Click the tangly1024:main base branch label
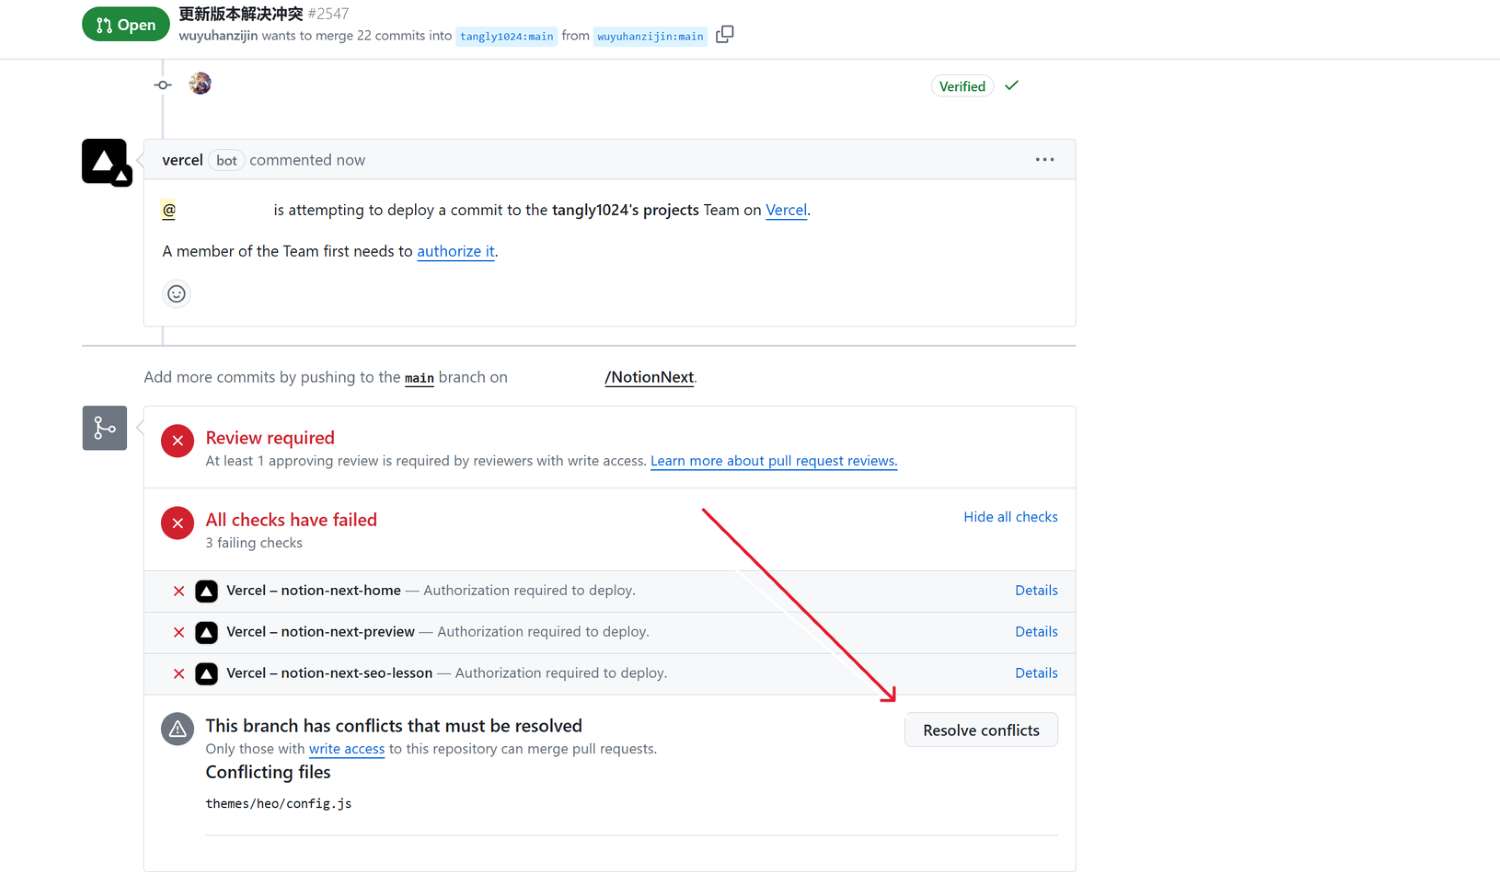Viewport: 1500px width, 876px height. [506, 37]
